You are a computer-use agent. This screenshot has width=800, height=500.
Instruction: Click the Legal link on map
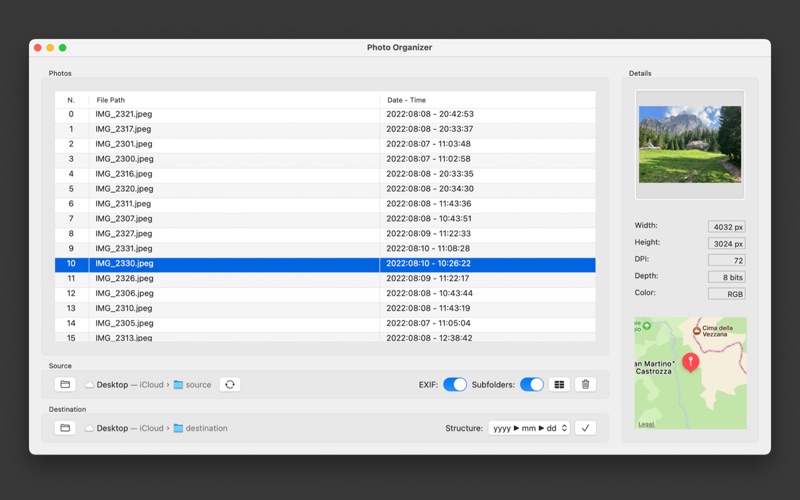(646, 424)
